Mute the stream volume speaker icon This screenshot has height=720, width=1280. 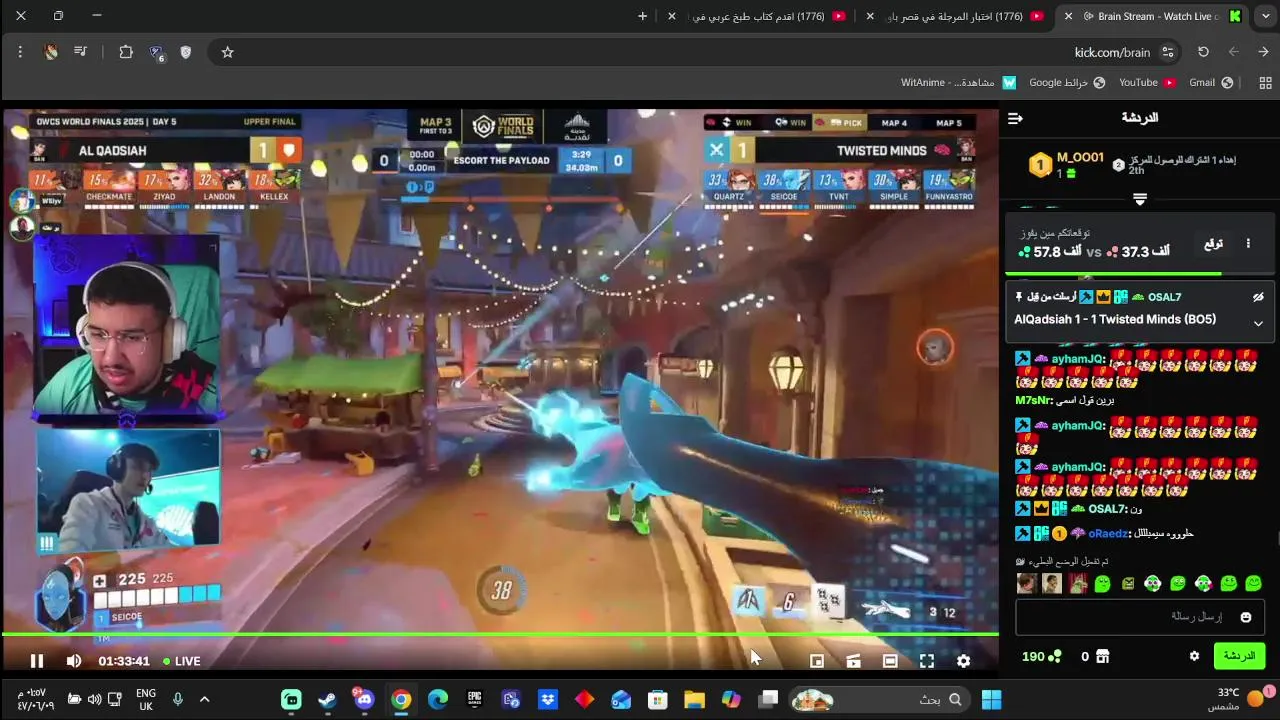[74, 661]
